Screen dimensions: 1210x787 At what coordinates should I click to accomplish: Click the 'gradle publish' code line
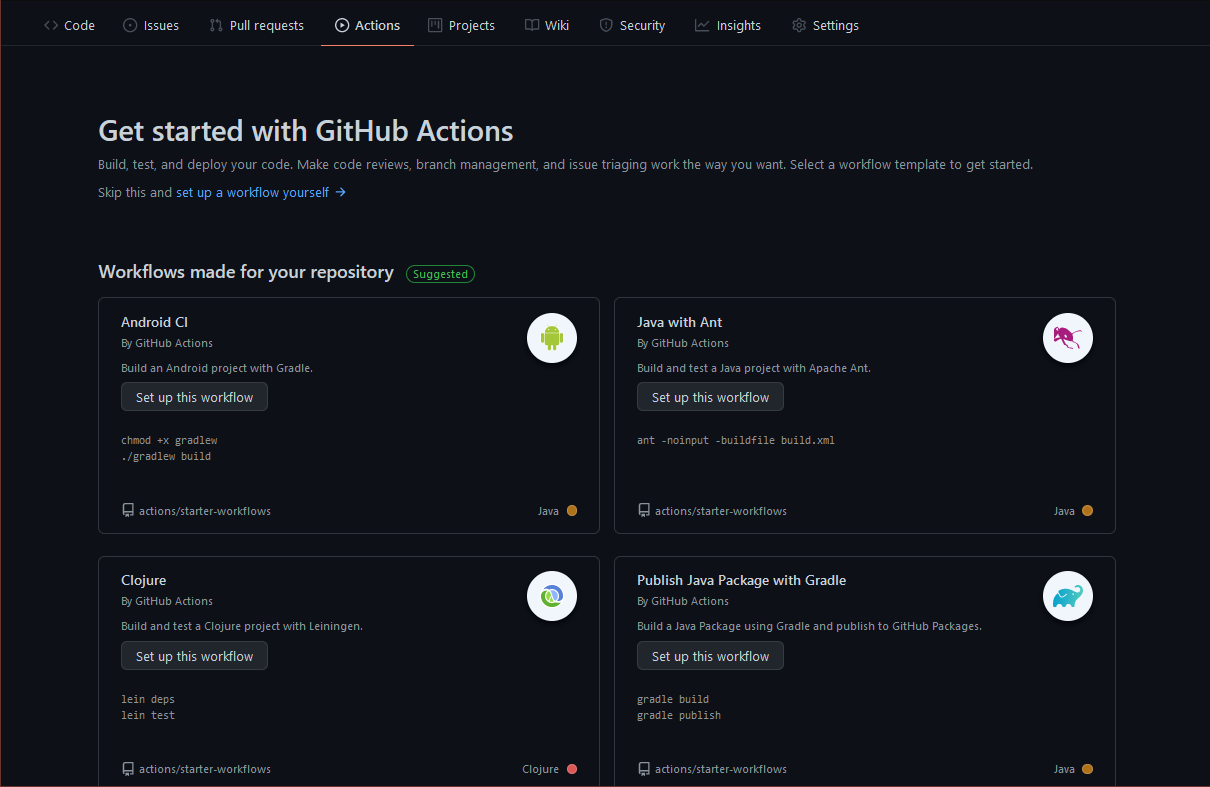click(679, 715)
